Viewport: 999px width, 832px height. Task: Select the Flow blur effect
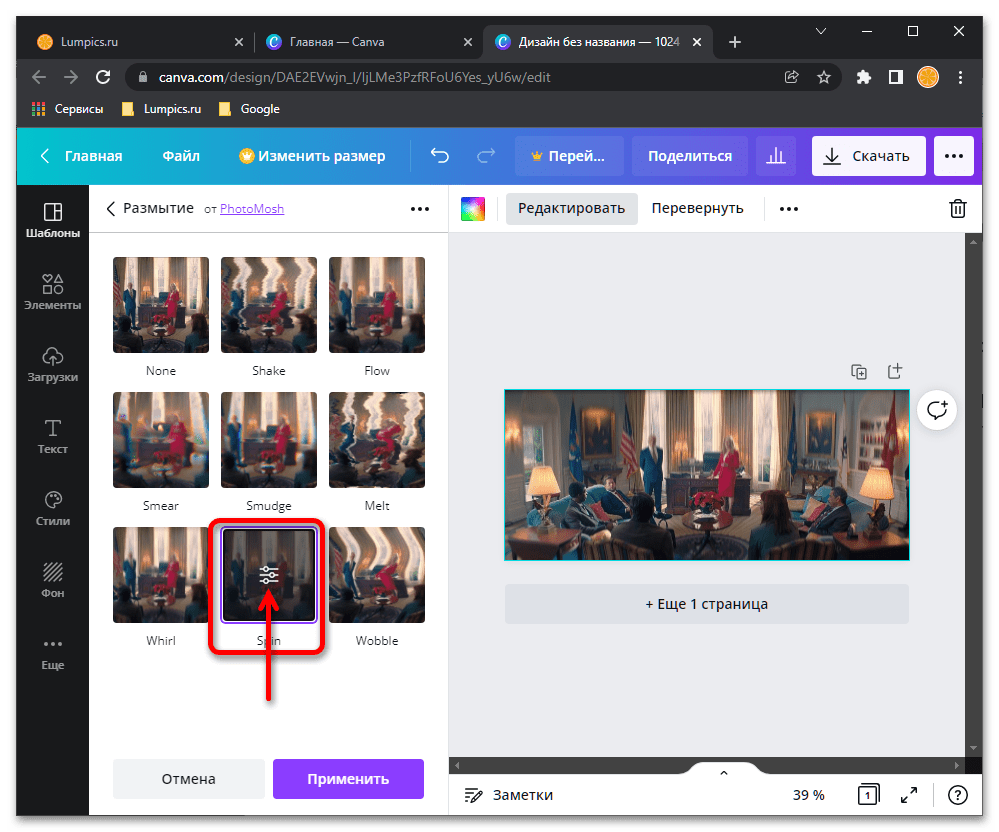click(x=377, y=305)
